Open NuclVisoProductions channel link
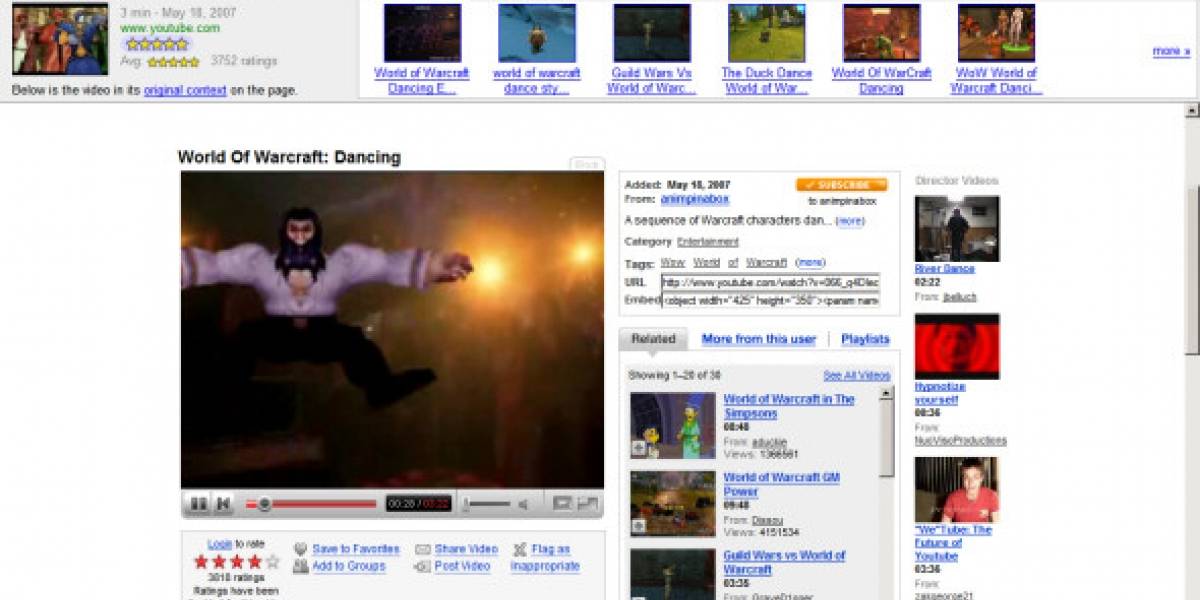The image size is (1200, 600). click(961, 440)
